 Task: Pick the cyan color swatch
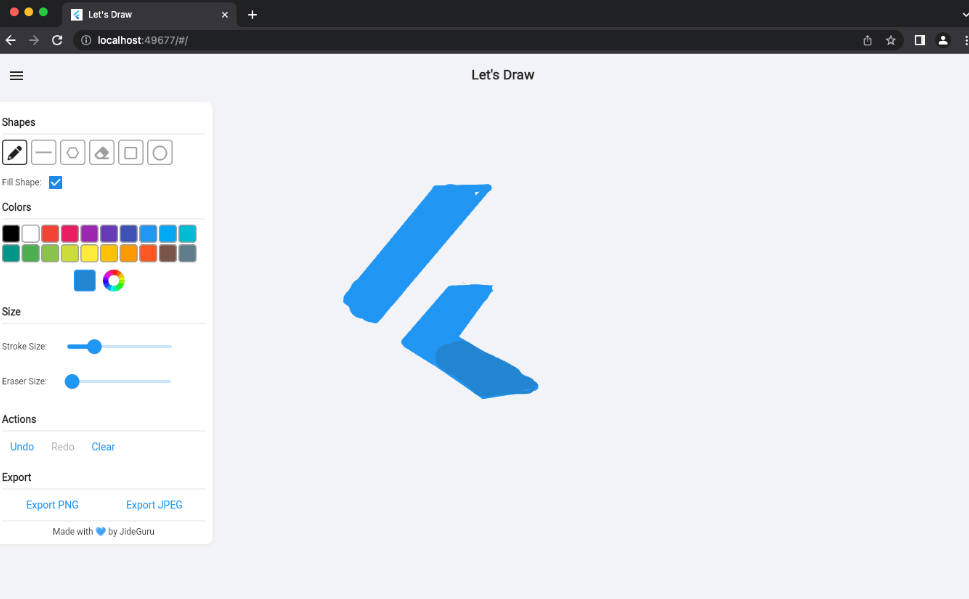click(x=188, y=234)
